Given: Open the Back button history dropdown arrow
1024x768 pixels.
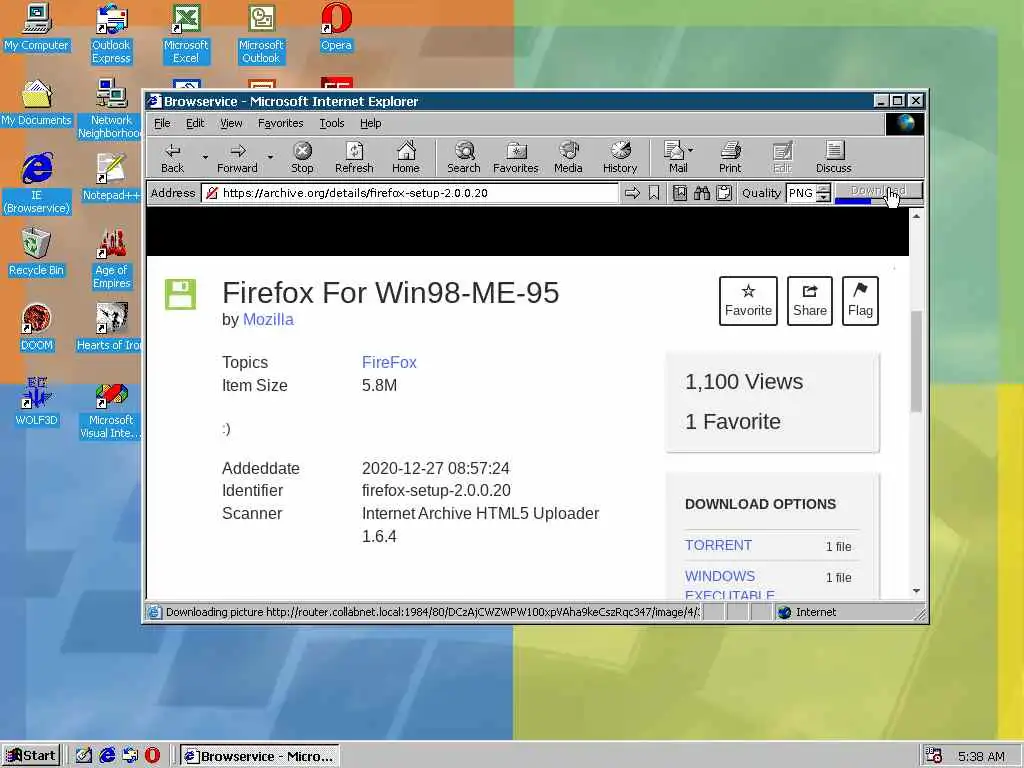Looking at the screenshot, I should coord(205,157).
